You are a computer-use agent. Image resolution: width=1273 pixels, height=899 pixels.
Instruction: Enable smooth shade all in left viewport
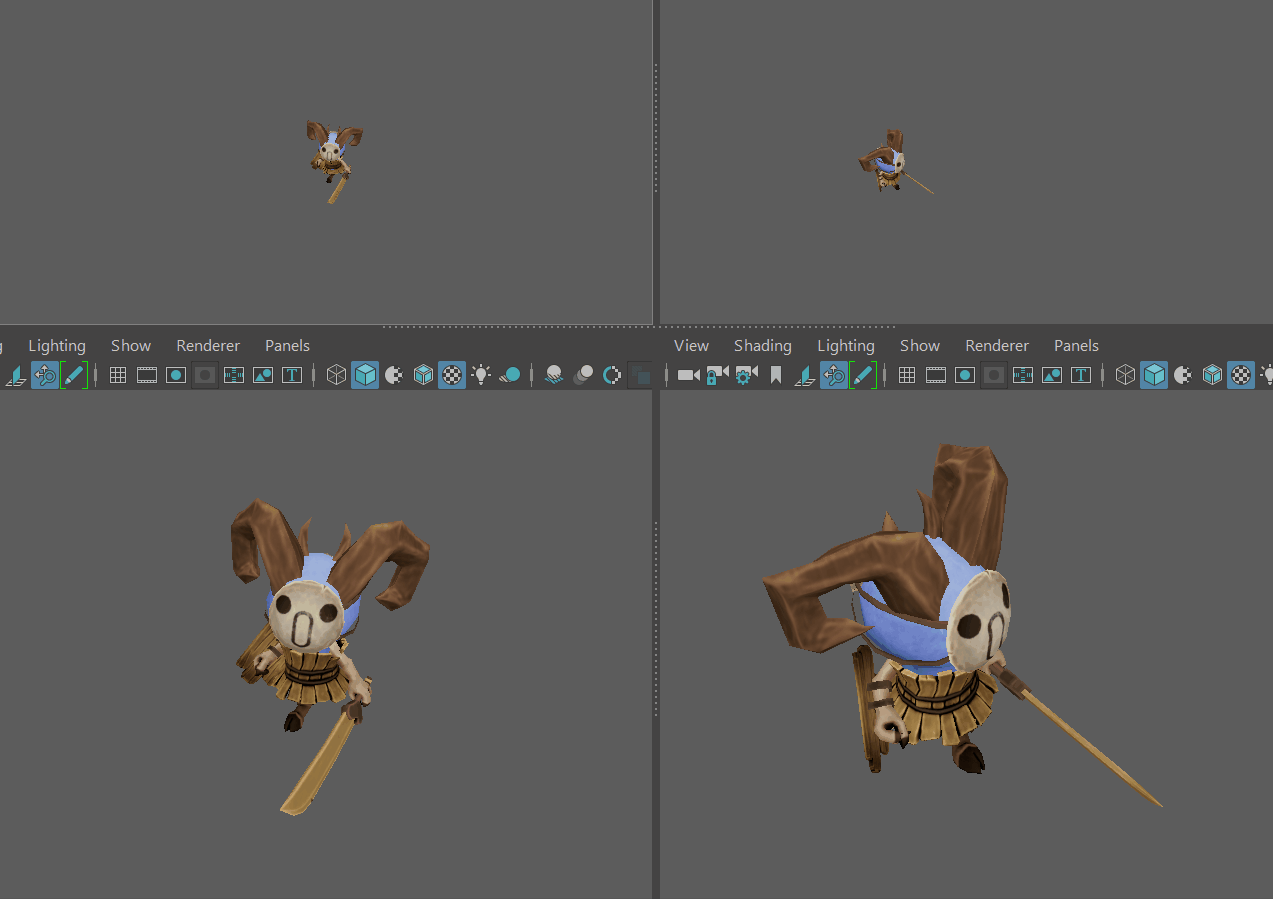pyautogui.click(x=365, y=375)
